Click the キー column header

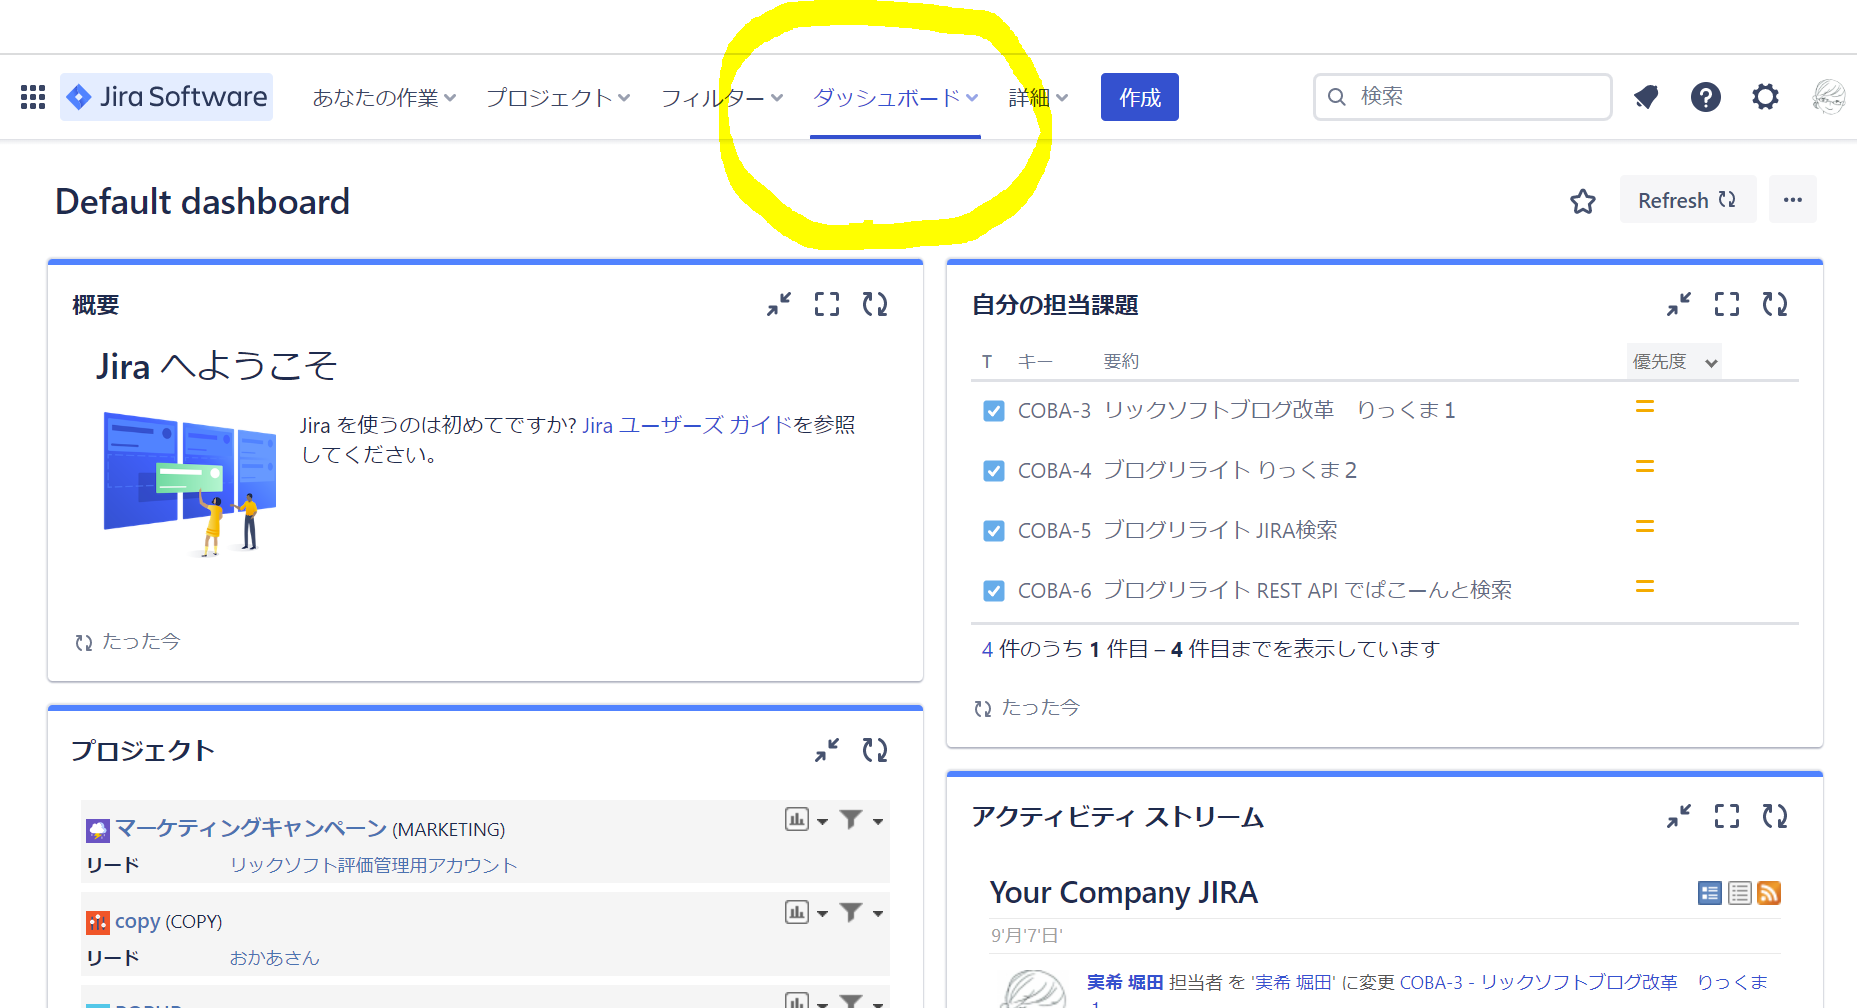(1035, 362)
